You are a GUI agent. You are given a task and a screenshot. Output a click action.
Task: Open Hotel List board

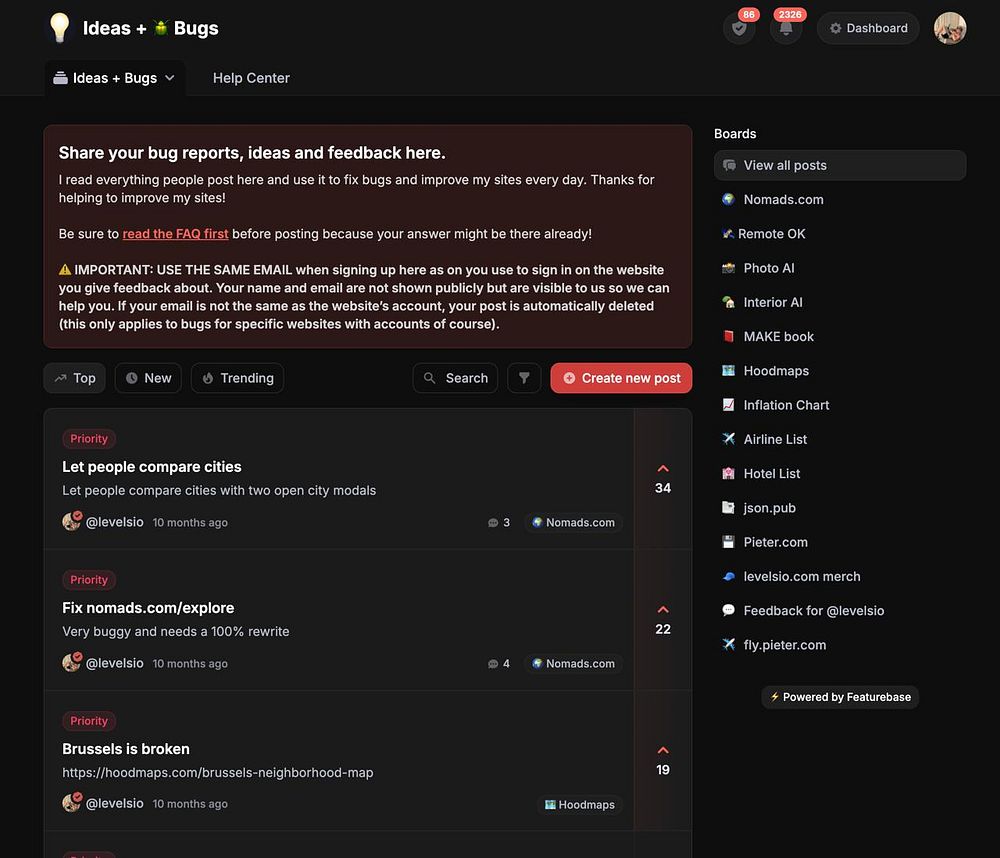840,474
